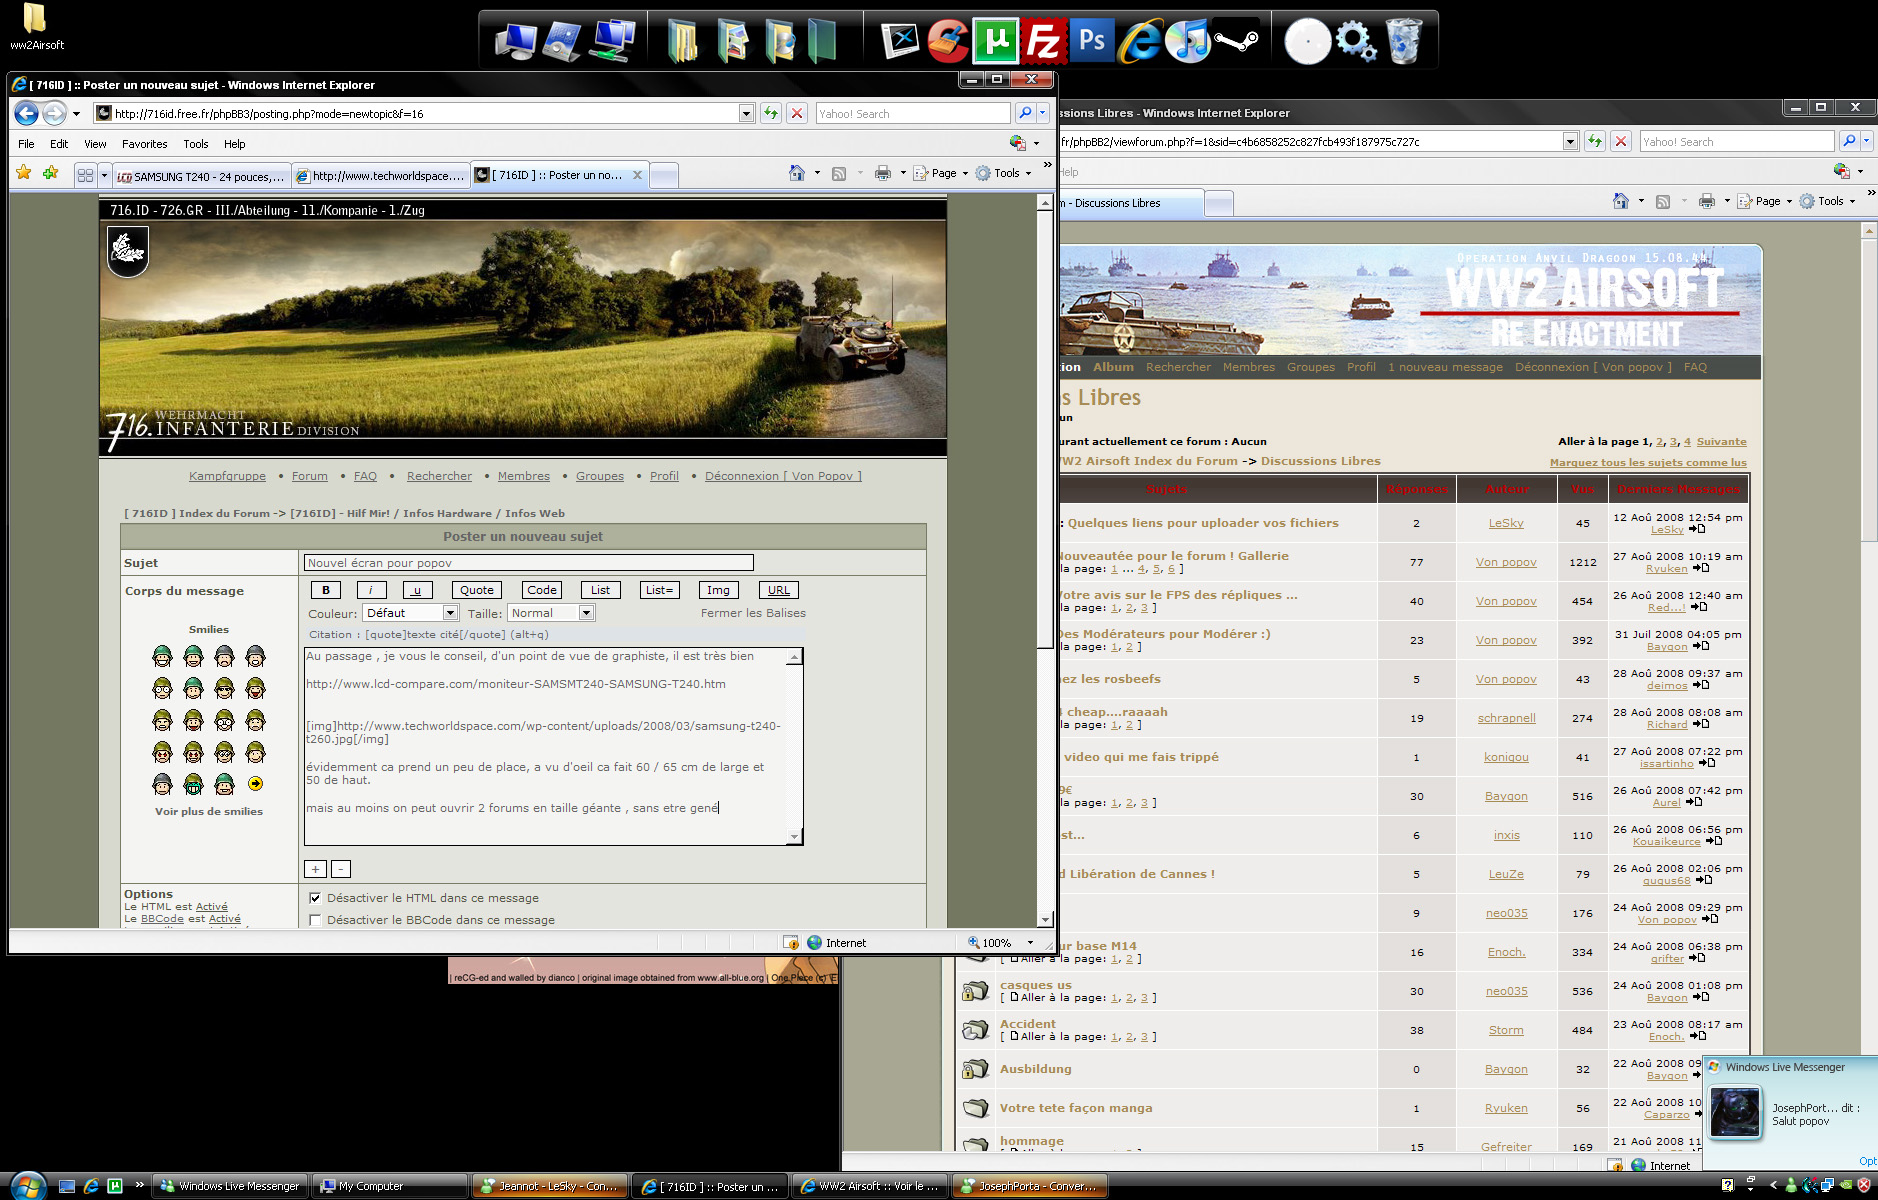Click the Quote BBCode button
1878x1200 pixels.
click(x=477, y=590)
